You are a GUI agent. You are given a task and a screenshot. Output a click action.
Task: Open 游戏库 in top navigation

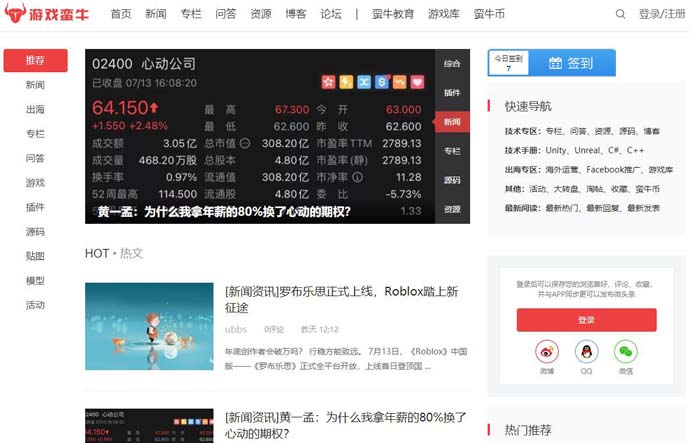[x=444, y=14]
